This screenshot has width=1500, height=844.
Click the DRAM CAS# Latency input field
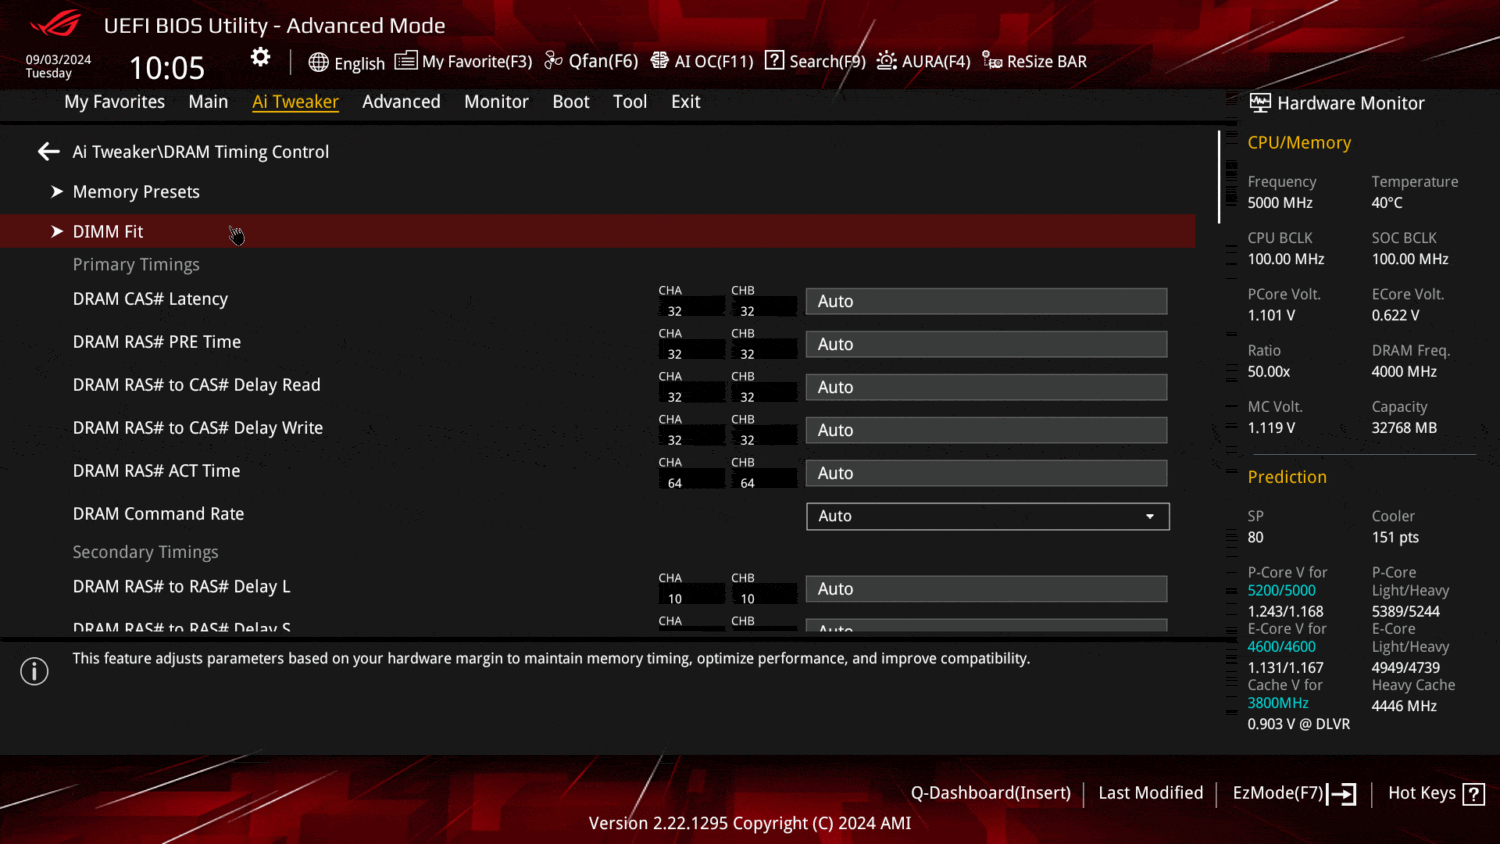987,301
